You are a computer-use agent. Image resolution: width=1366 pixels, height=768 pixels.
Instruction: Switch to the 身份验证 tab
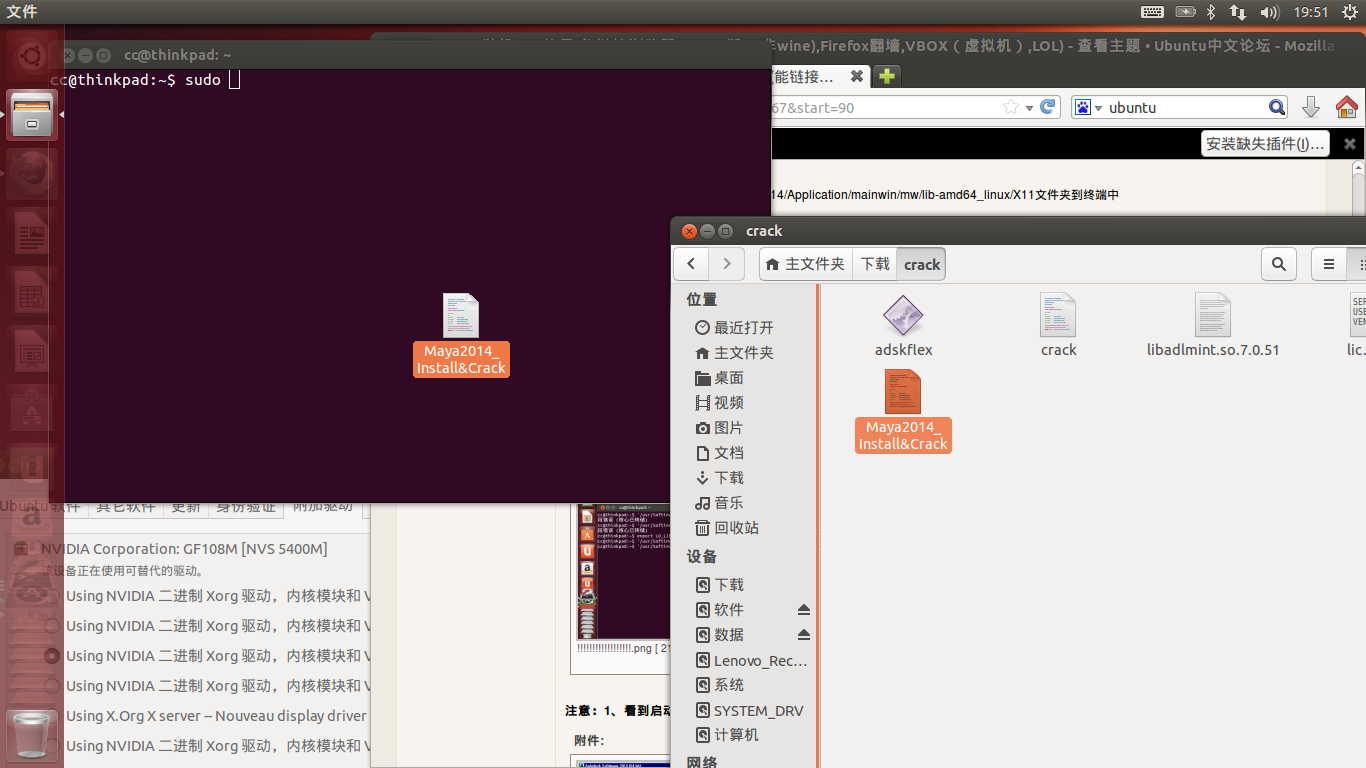(x=247, y=507)
